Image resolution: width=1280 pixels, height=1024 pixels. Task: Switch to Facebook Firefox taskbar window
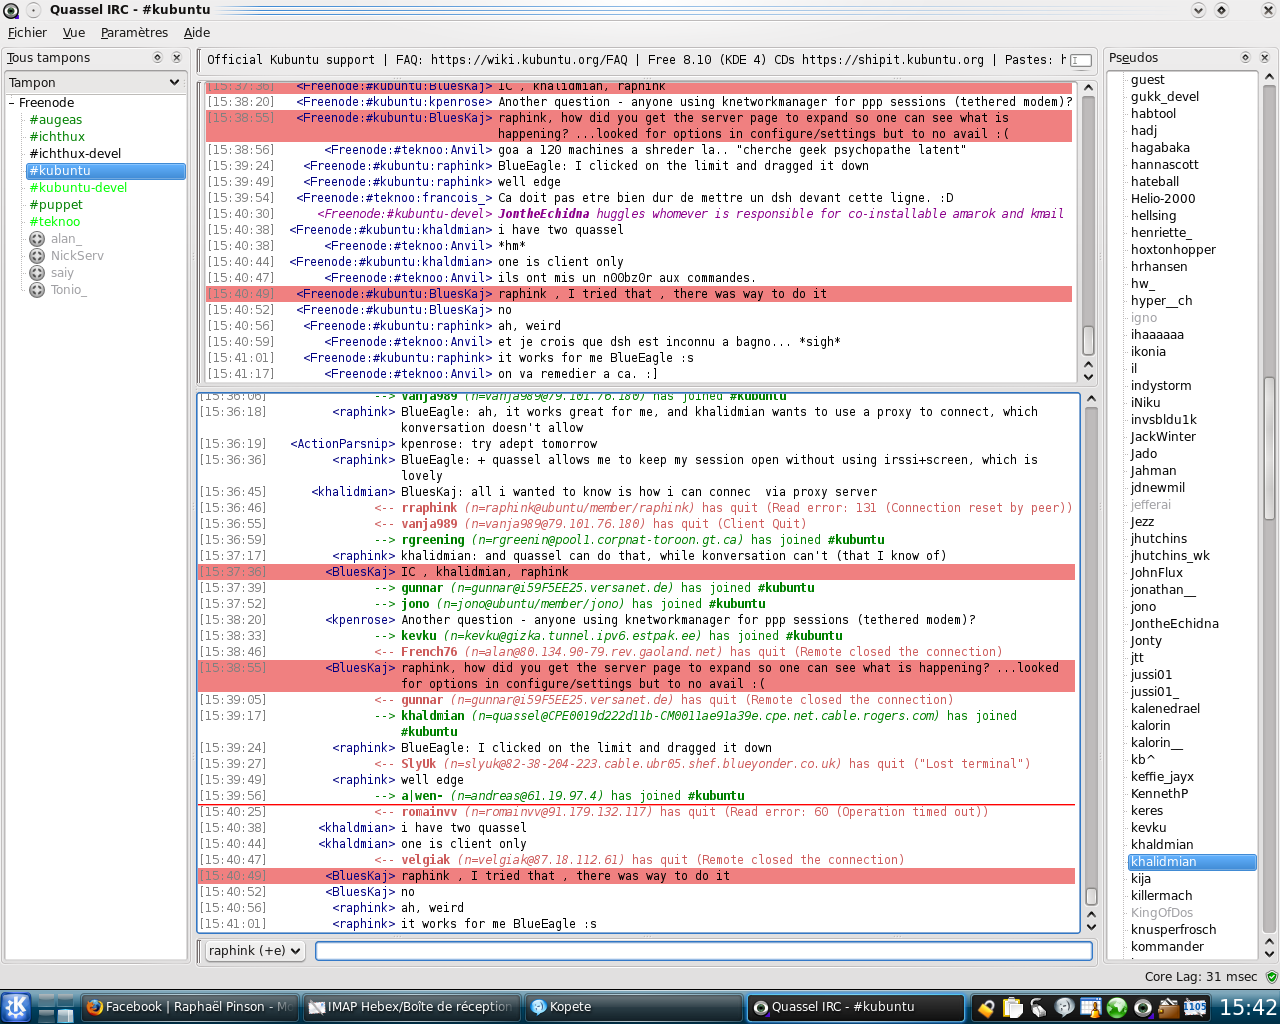tap(188, 1007)
